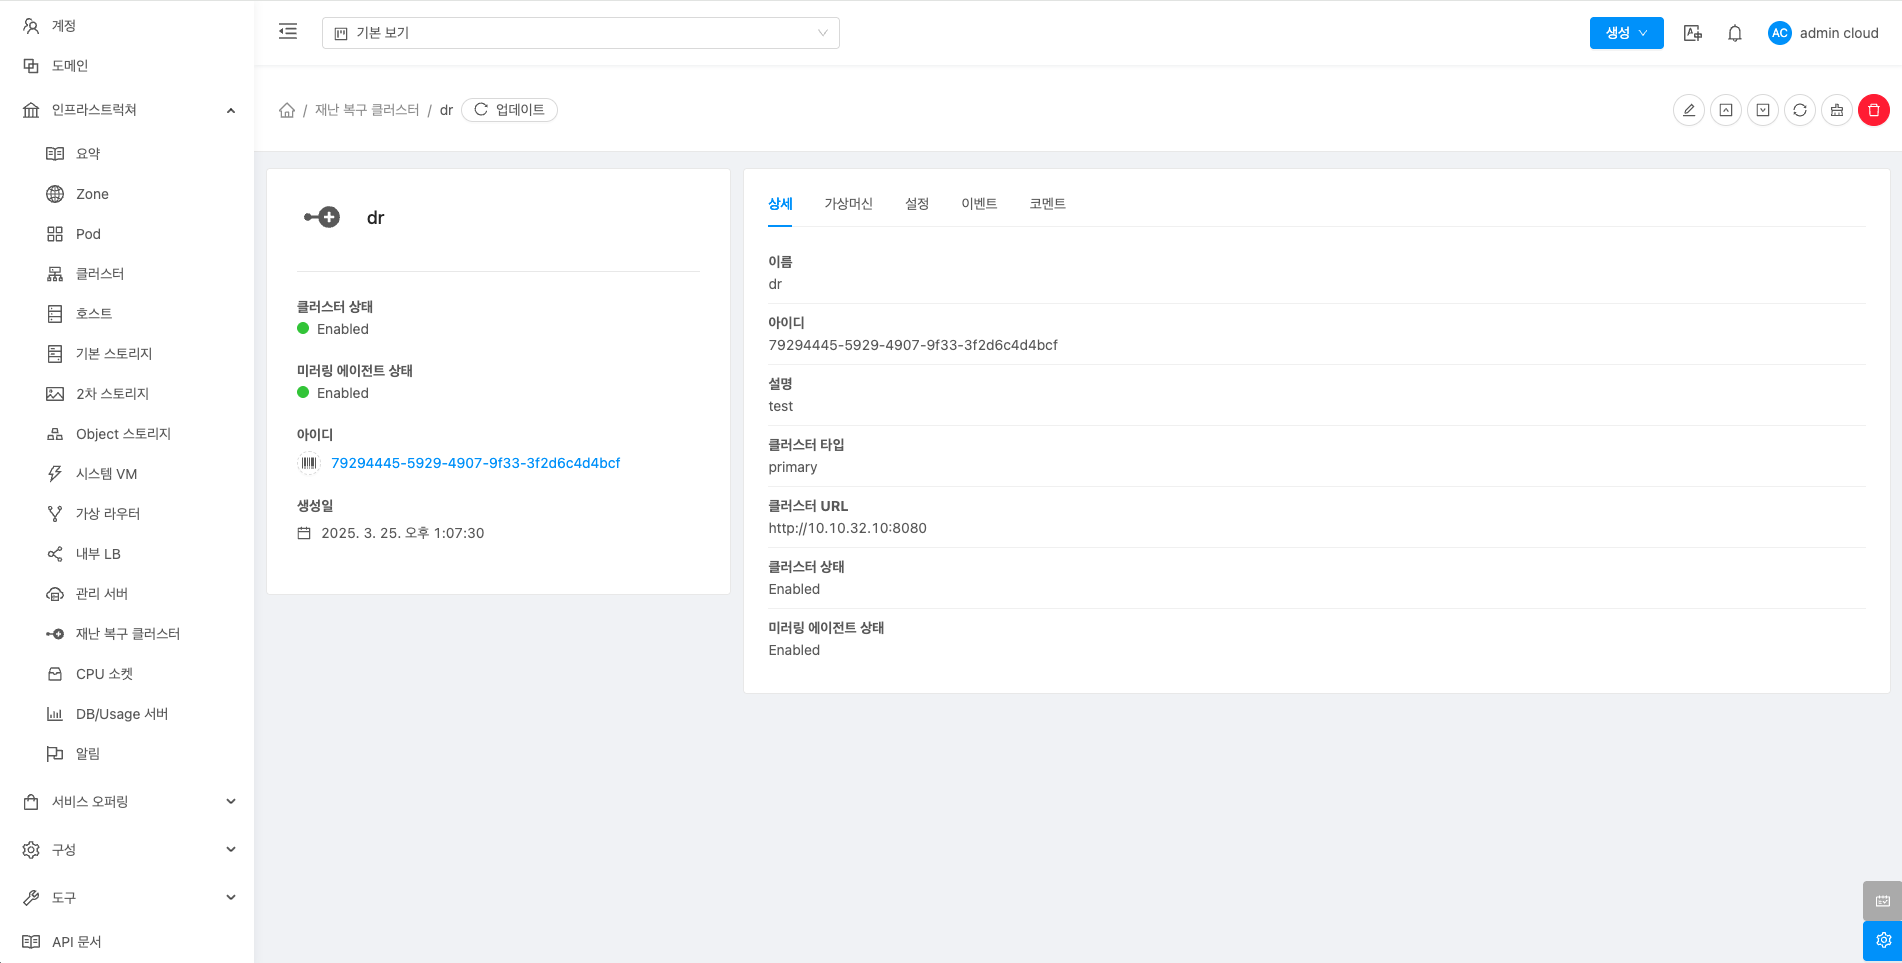This screenshot has height=963, width=1902.
Task: Click the red trash delete button
Action: (x=1873, y=110)
